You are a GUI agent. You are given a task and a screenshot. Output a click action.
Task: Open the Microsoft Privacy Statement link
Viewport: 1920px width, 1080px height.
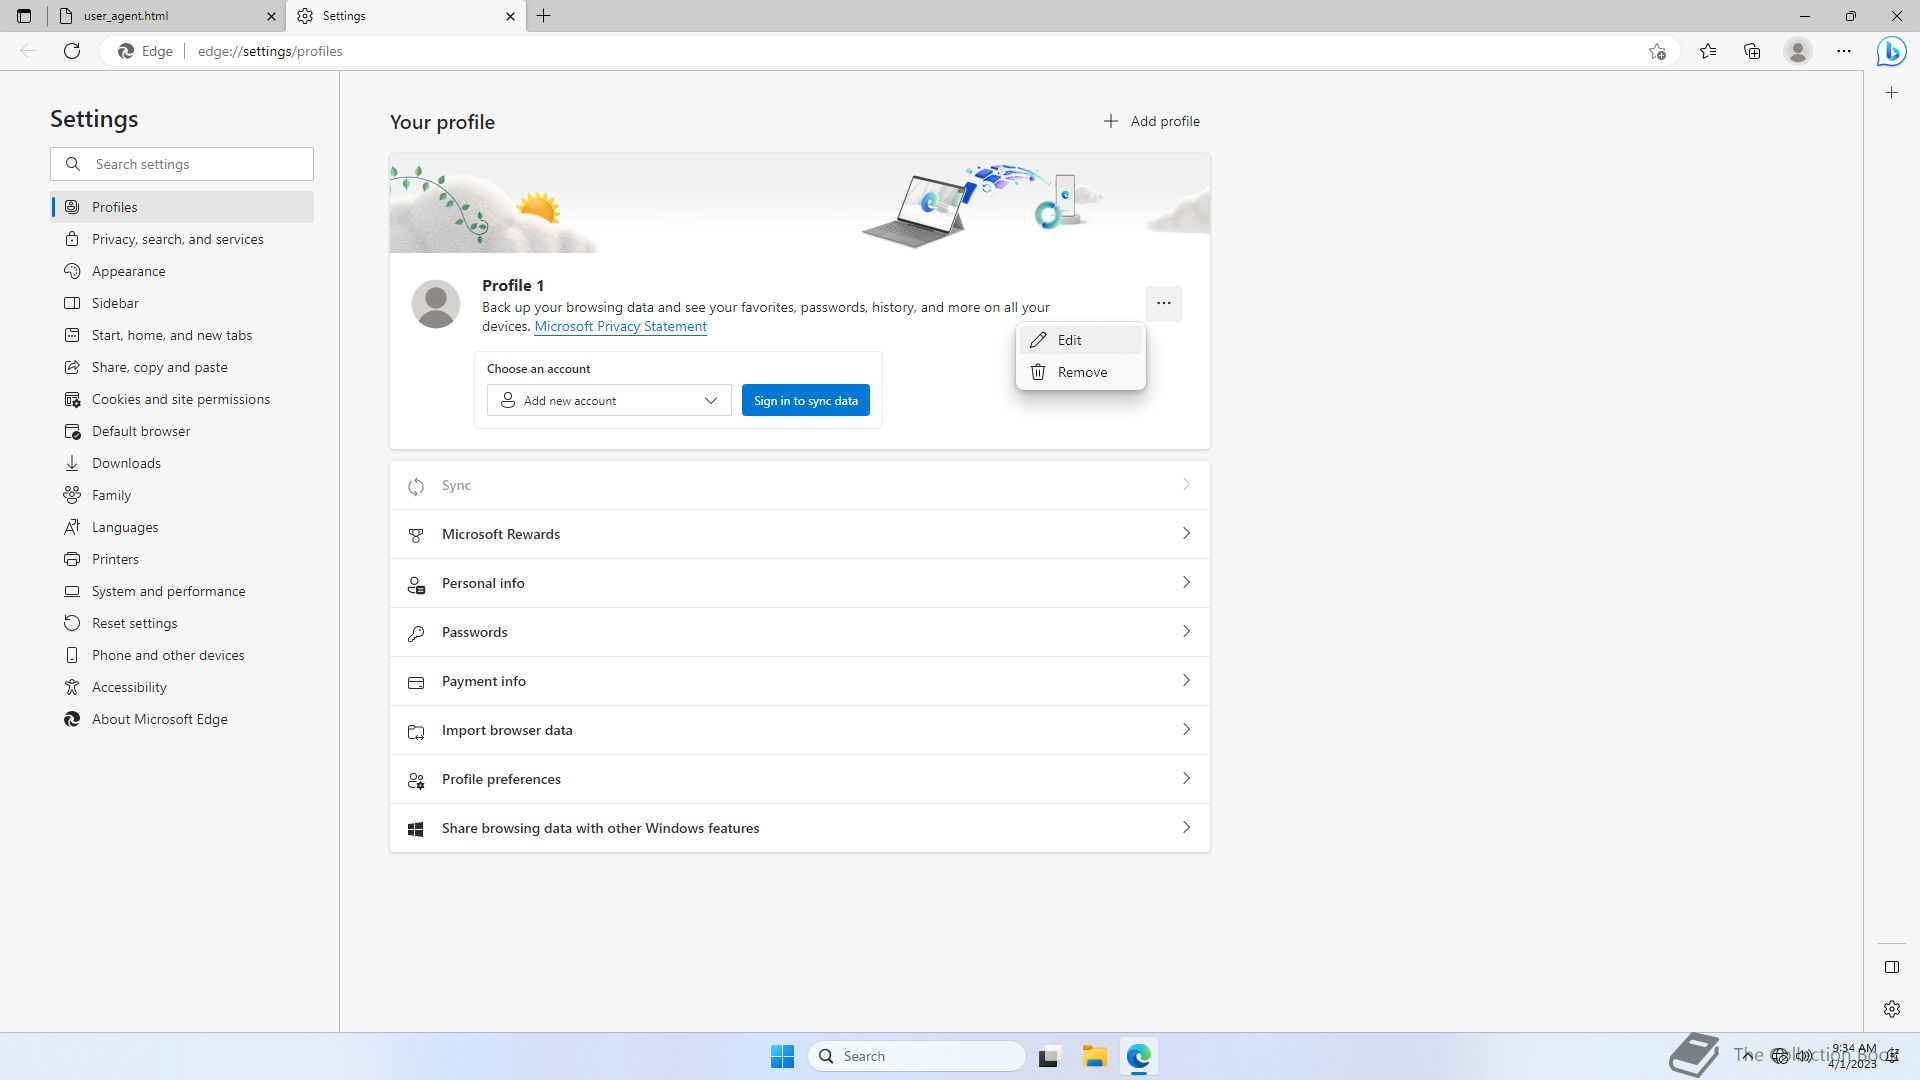620,326
